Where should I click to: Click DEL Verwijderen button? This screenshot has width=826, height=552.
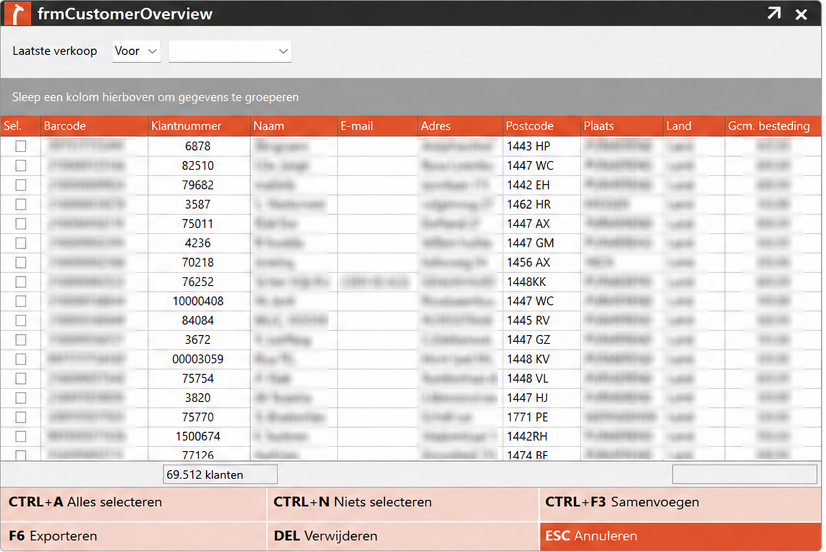403,536
